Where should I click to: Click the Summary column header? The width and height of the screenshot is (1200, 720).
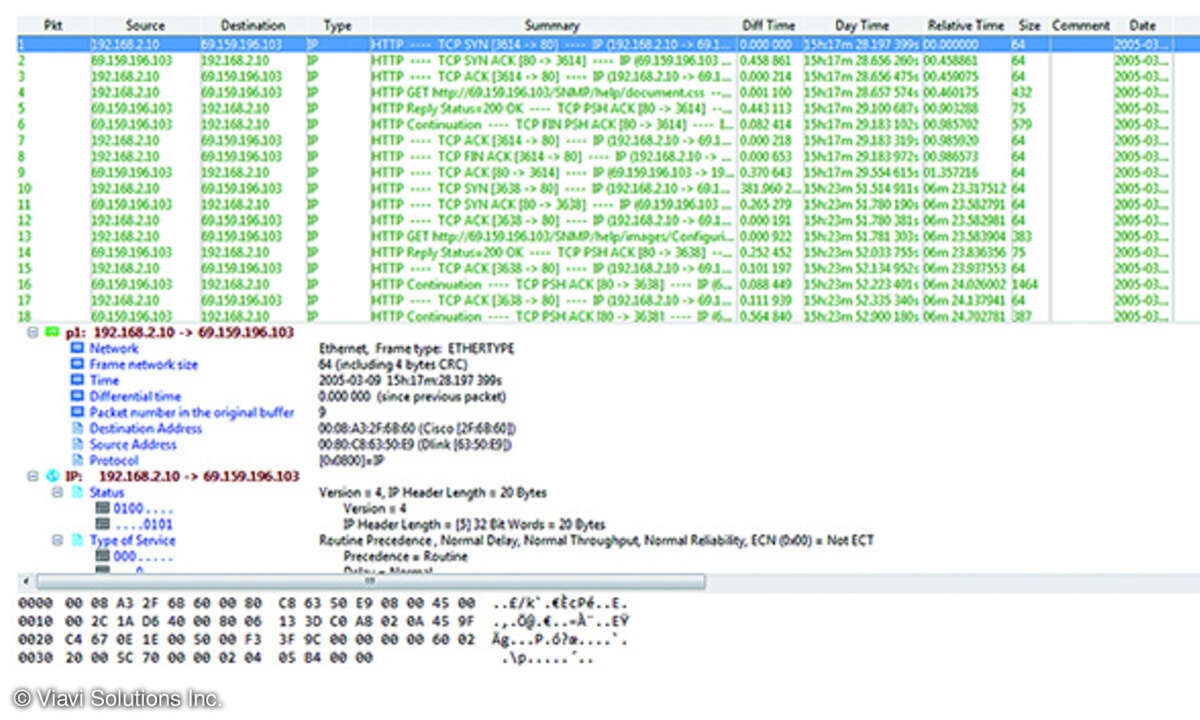[x=551, y=25]
